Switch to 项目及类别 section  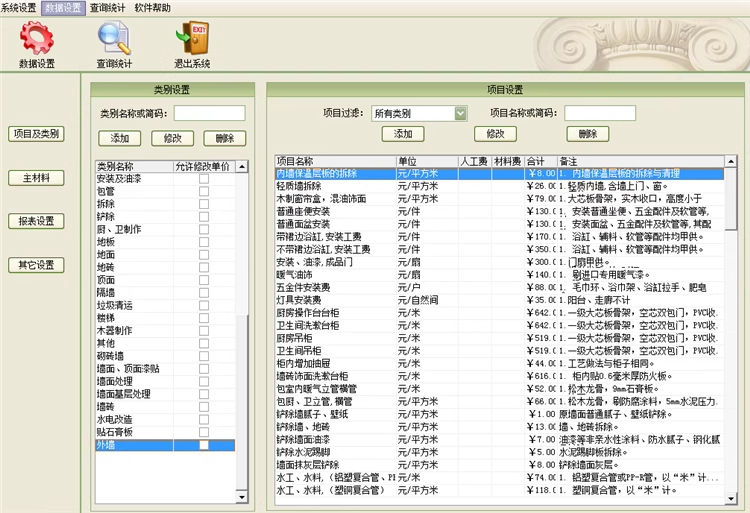coord(36,134)
